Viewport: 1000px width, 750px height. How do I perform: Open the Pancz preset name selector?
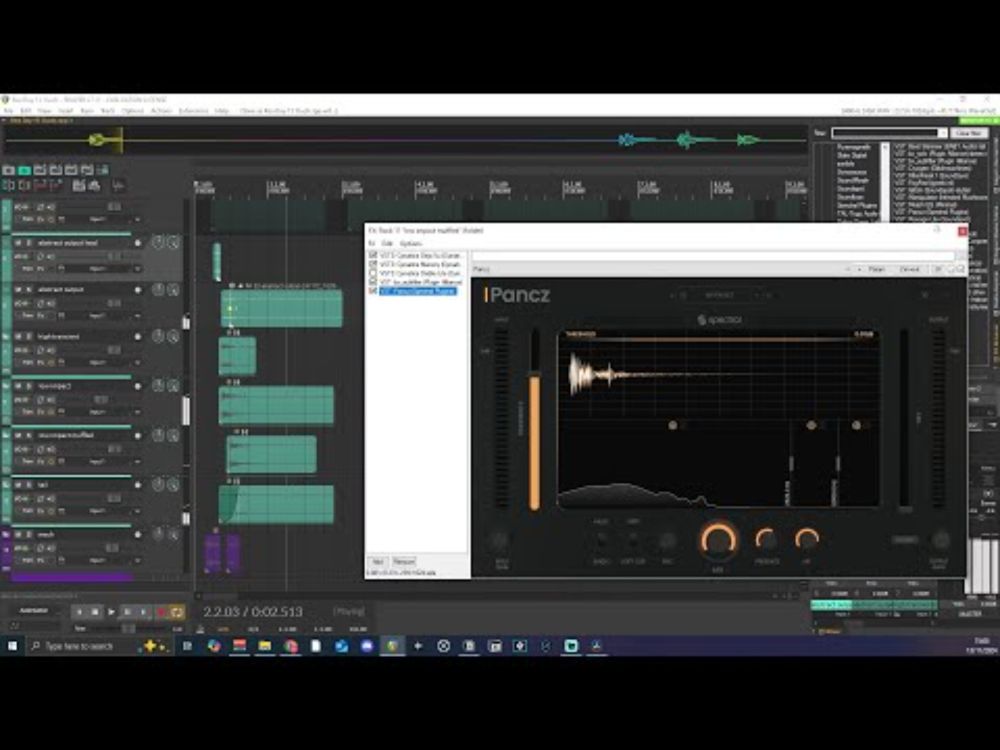(719, 295)
